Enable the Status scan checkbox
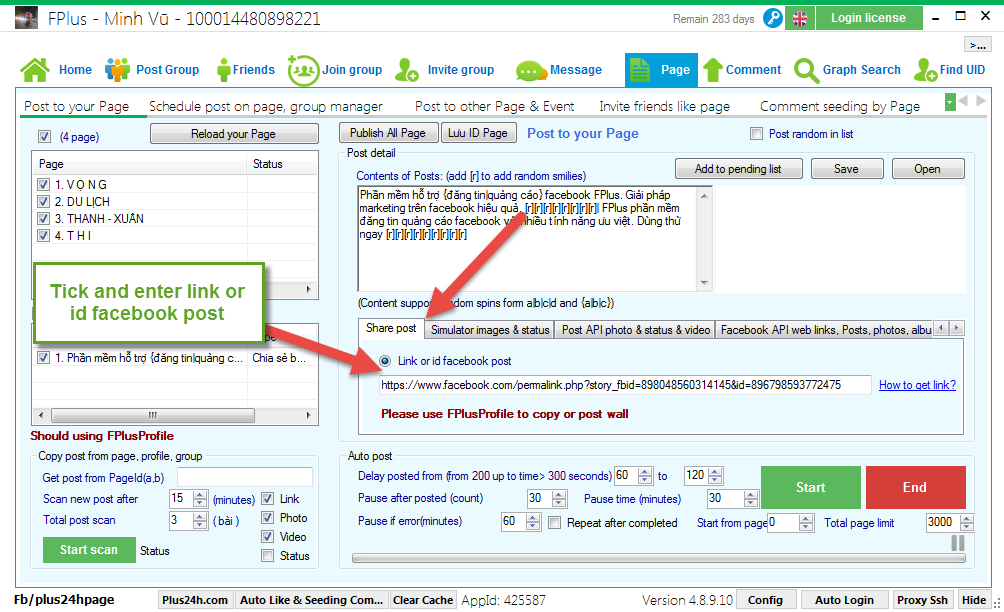Image resolution: width=1004 pixels, height=612 pixels. pos(268,556)
